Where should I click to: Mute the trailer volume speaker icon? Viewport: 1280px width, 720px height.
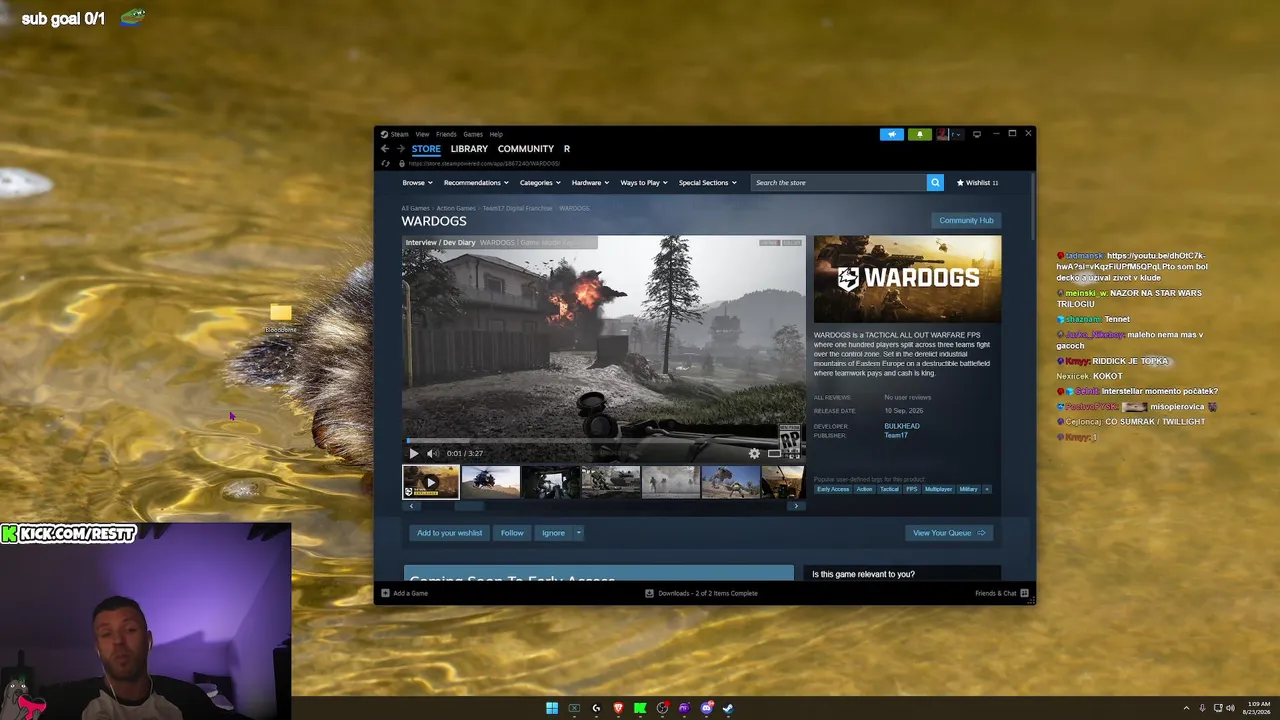(432, 453)
